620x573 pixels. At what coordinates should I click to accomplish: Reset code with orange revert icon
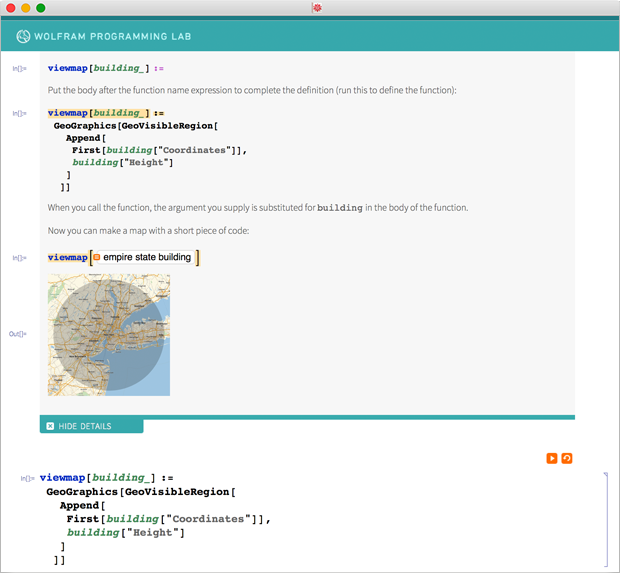tap(567, 458)
